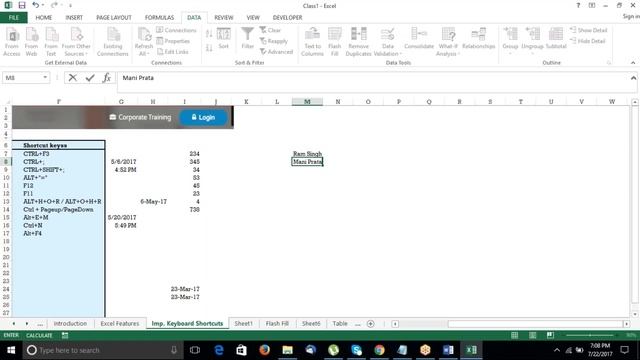The height and width of the screenshot is (360, 640).
Task: Switch to INSERT tab
Action: click(x=74, y=18)
